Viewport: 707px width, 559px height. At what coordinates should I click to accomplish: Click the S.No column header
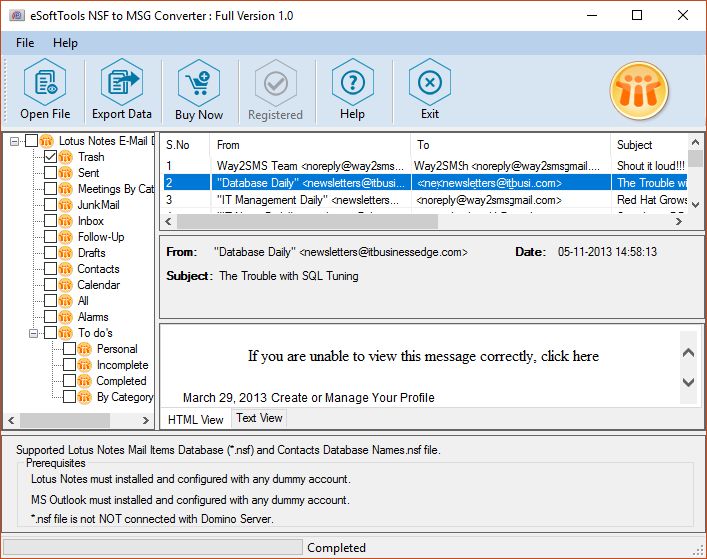[185, 145]
